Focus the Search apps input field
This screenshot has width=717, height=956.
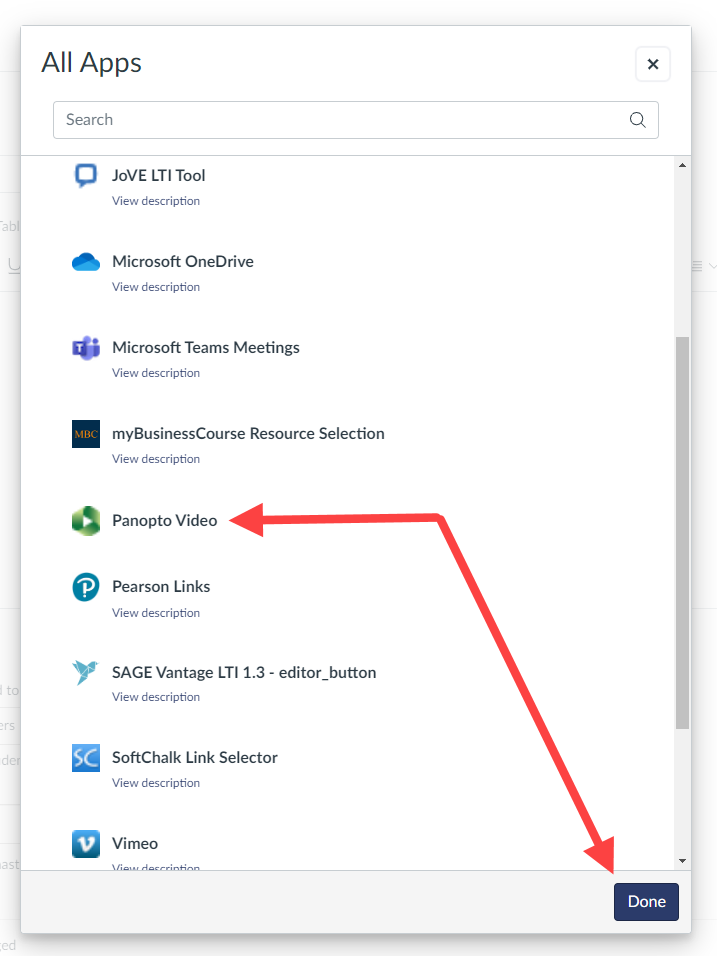[x=355, y=120]
